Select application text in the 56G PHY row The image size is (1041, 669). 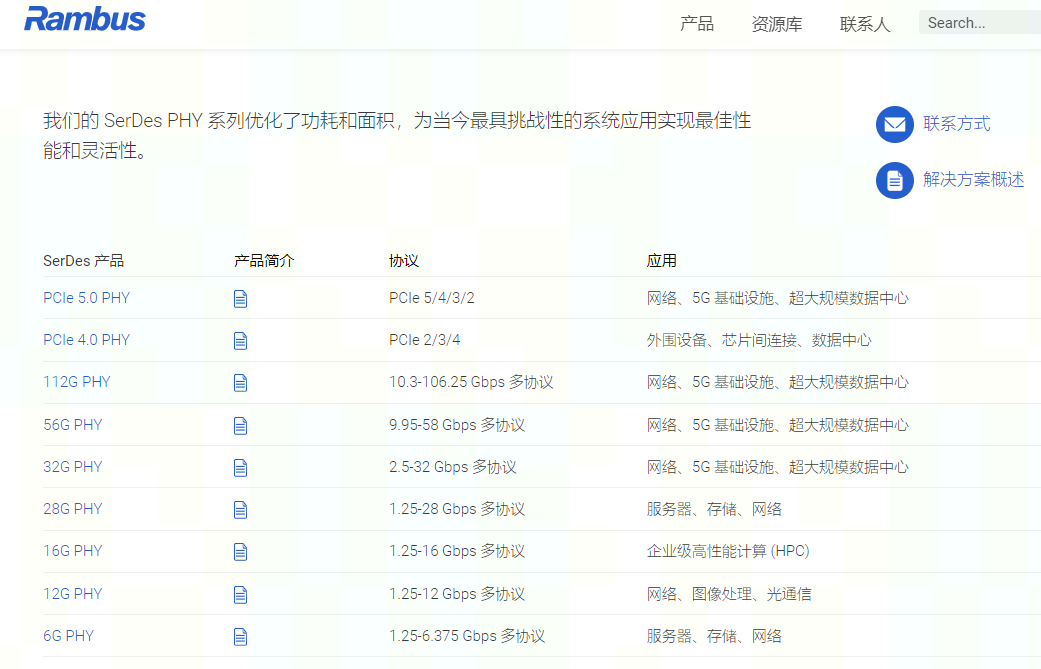coord(777,425)
